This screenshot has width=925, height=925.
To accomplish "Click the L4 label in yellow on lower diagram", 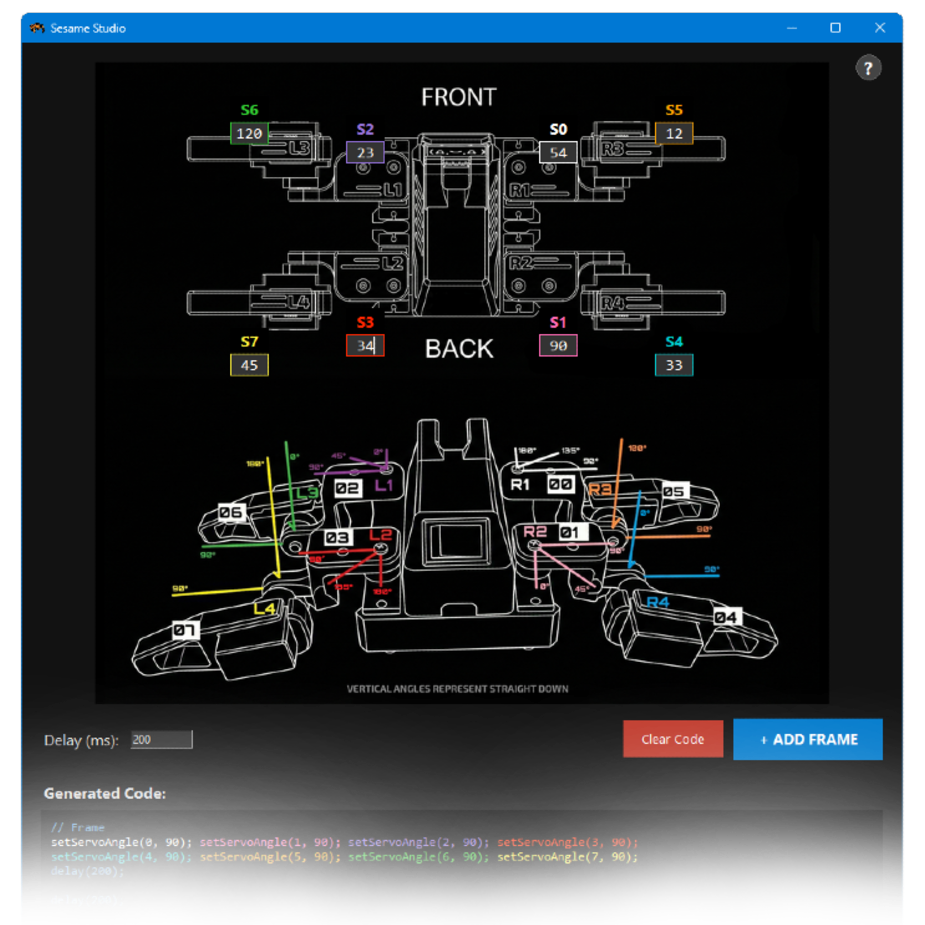I will point(264,608).
